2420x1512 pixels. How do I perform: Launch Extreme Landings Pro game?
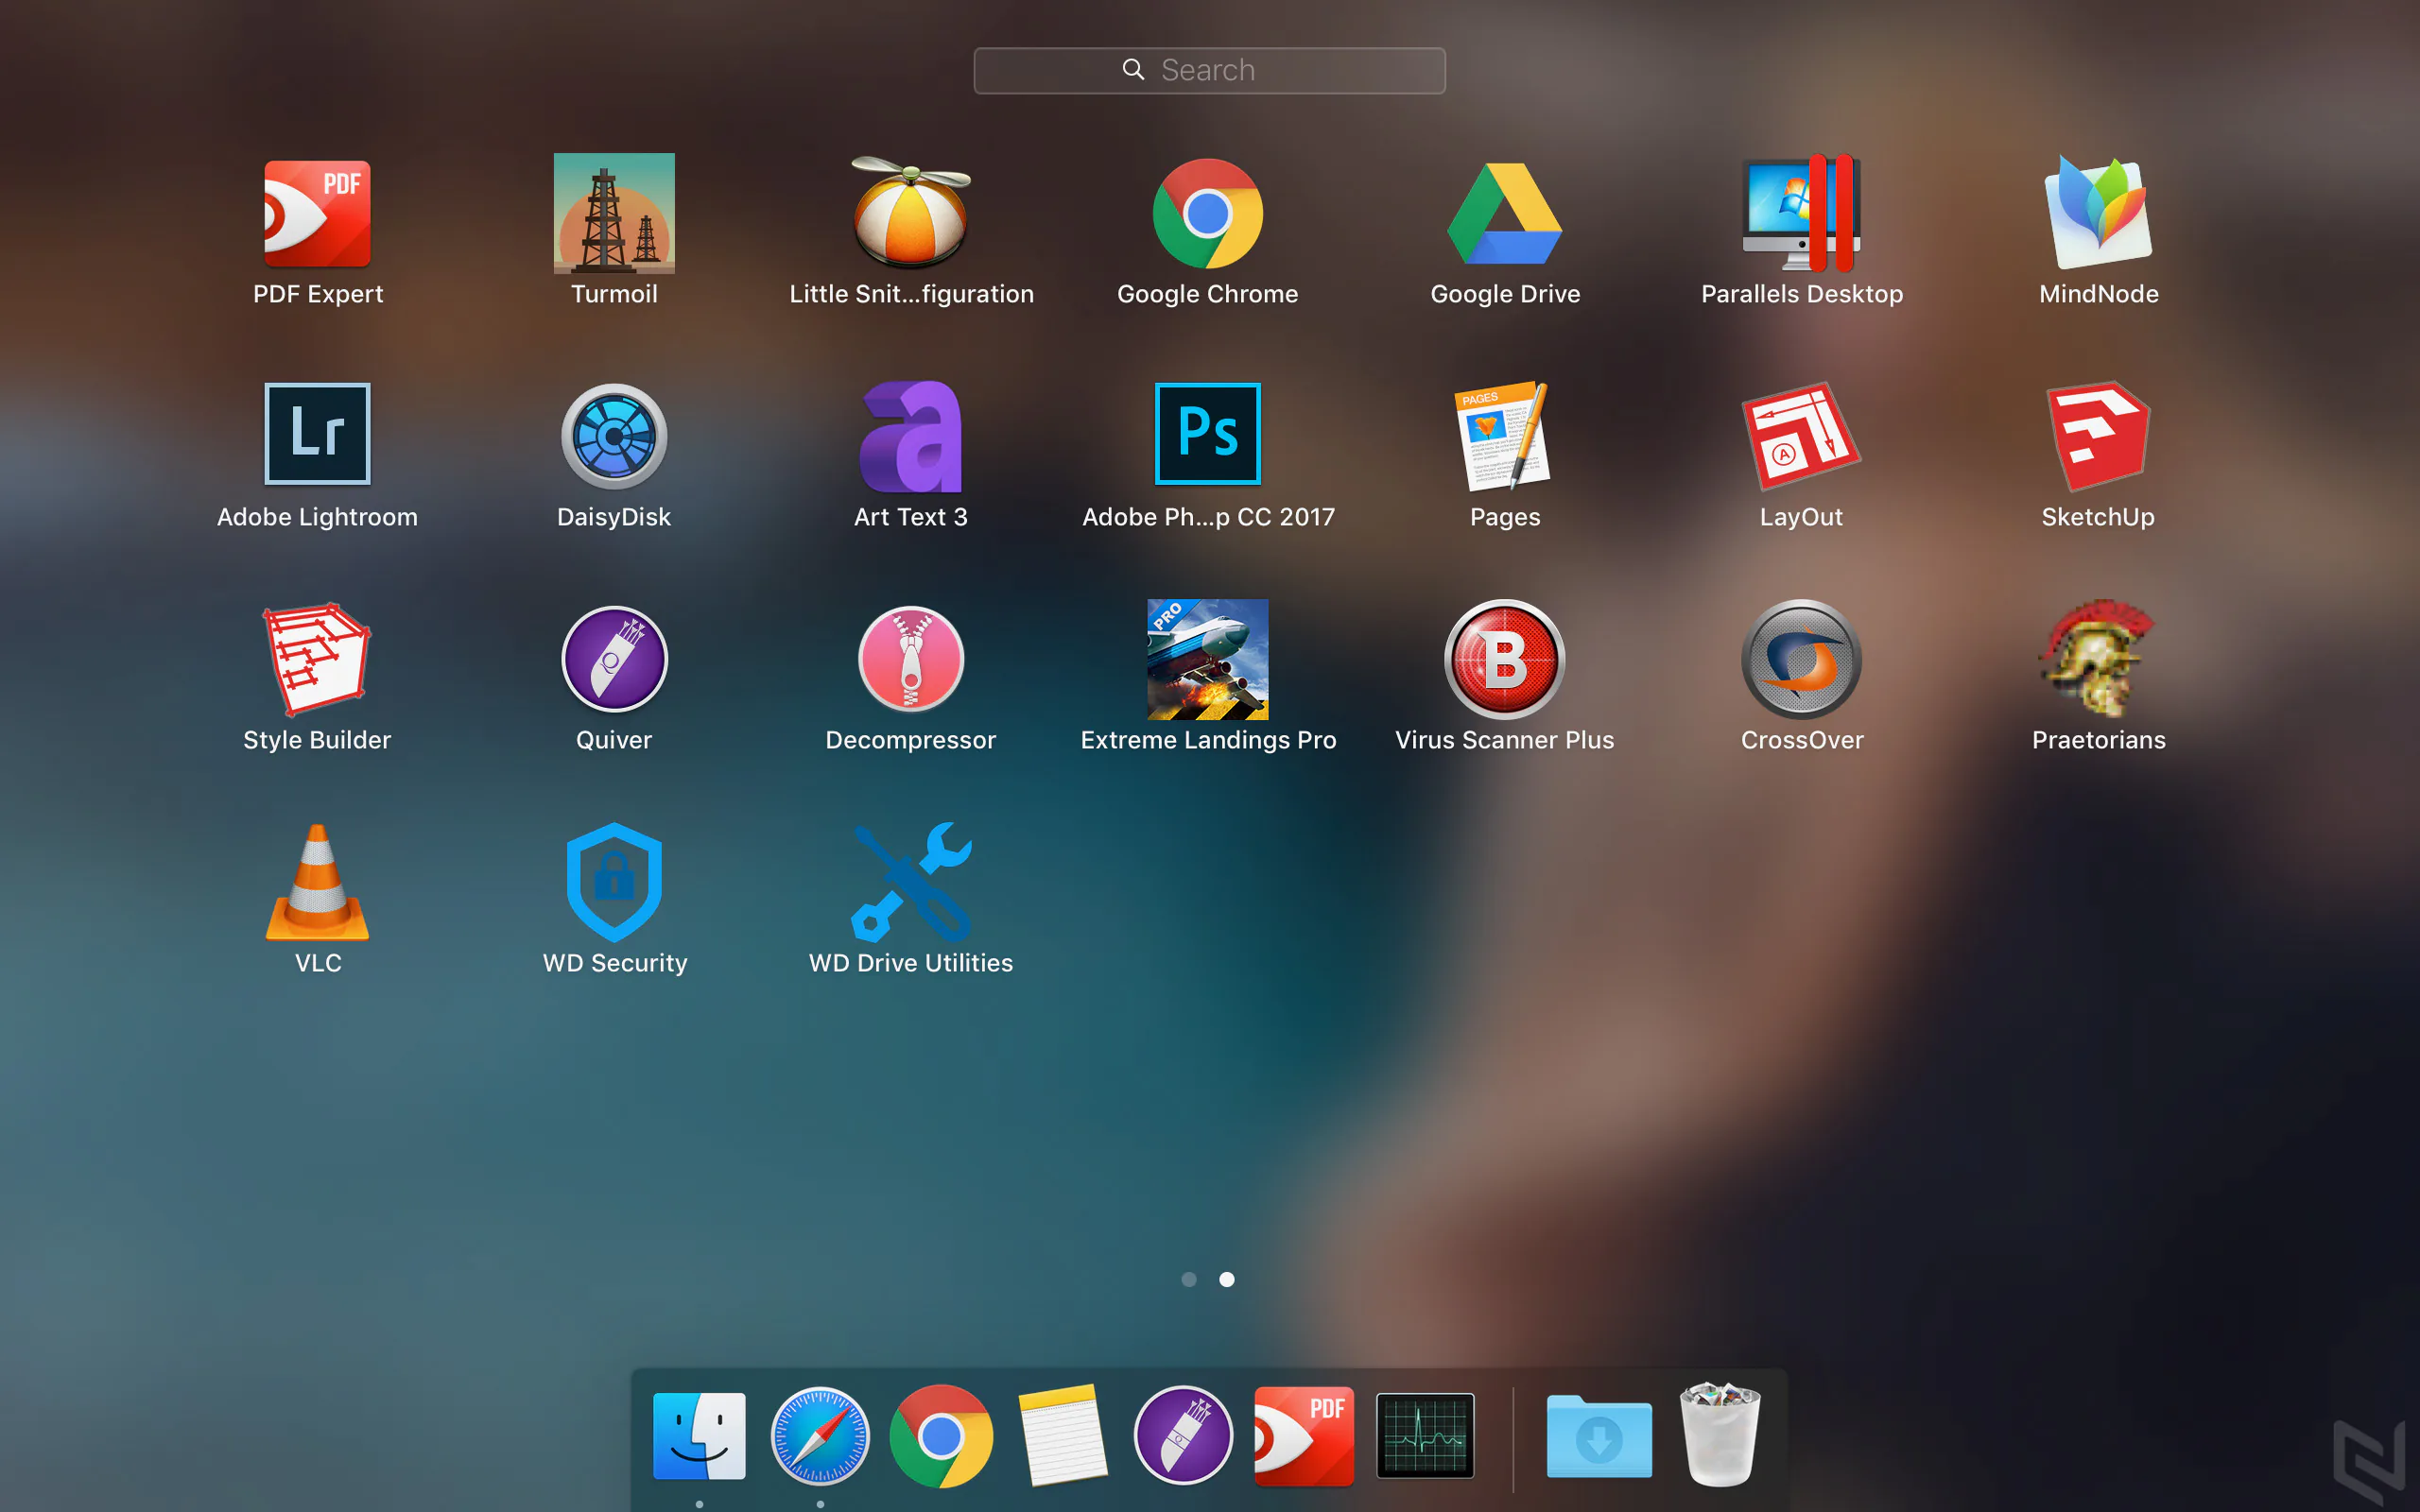tap(1208, 659)
